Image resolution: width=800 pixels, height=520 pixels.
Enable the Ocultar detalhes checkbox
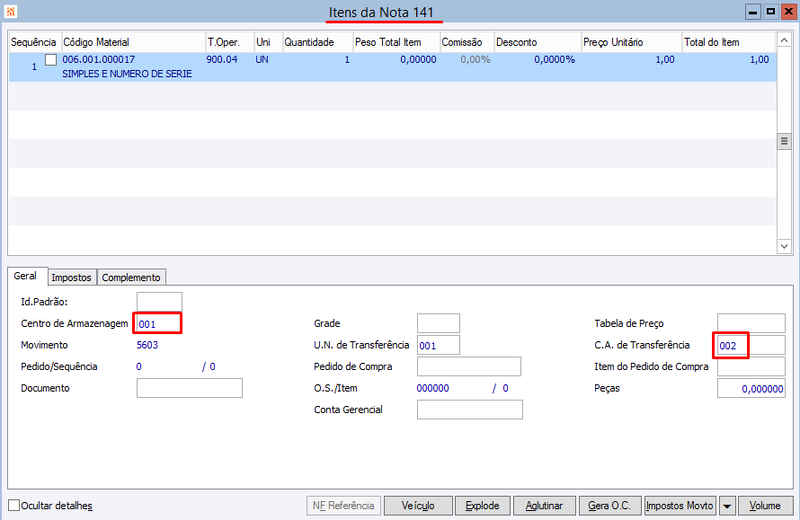coord(14,505)
